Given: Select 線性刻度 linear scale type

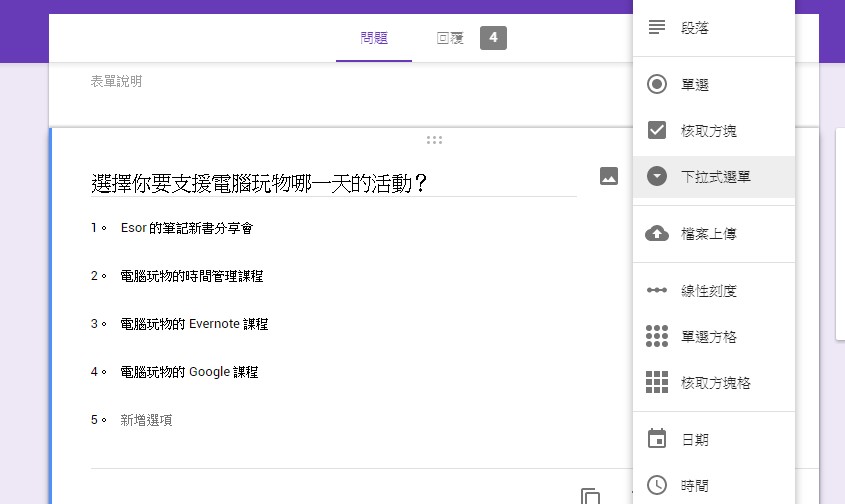Looking at the screenshot, I should pos(714,291).
